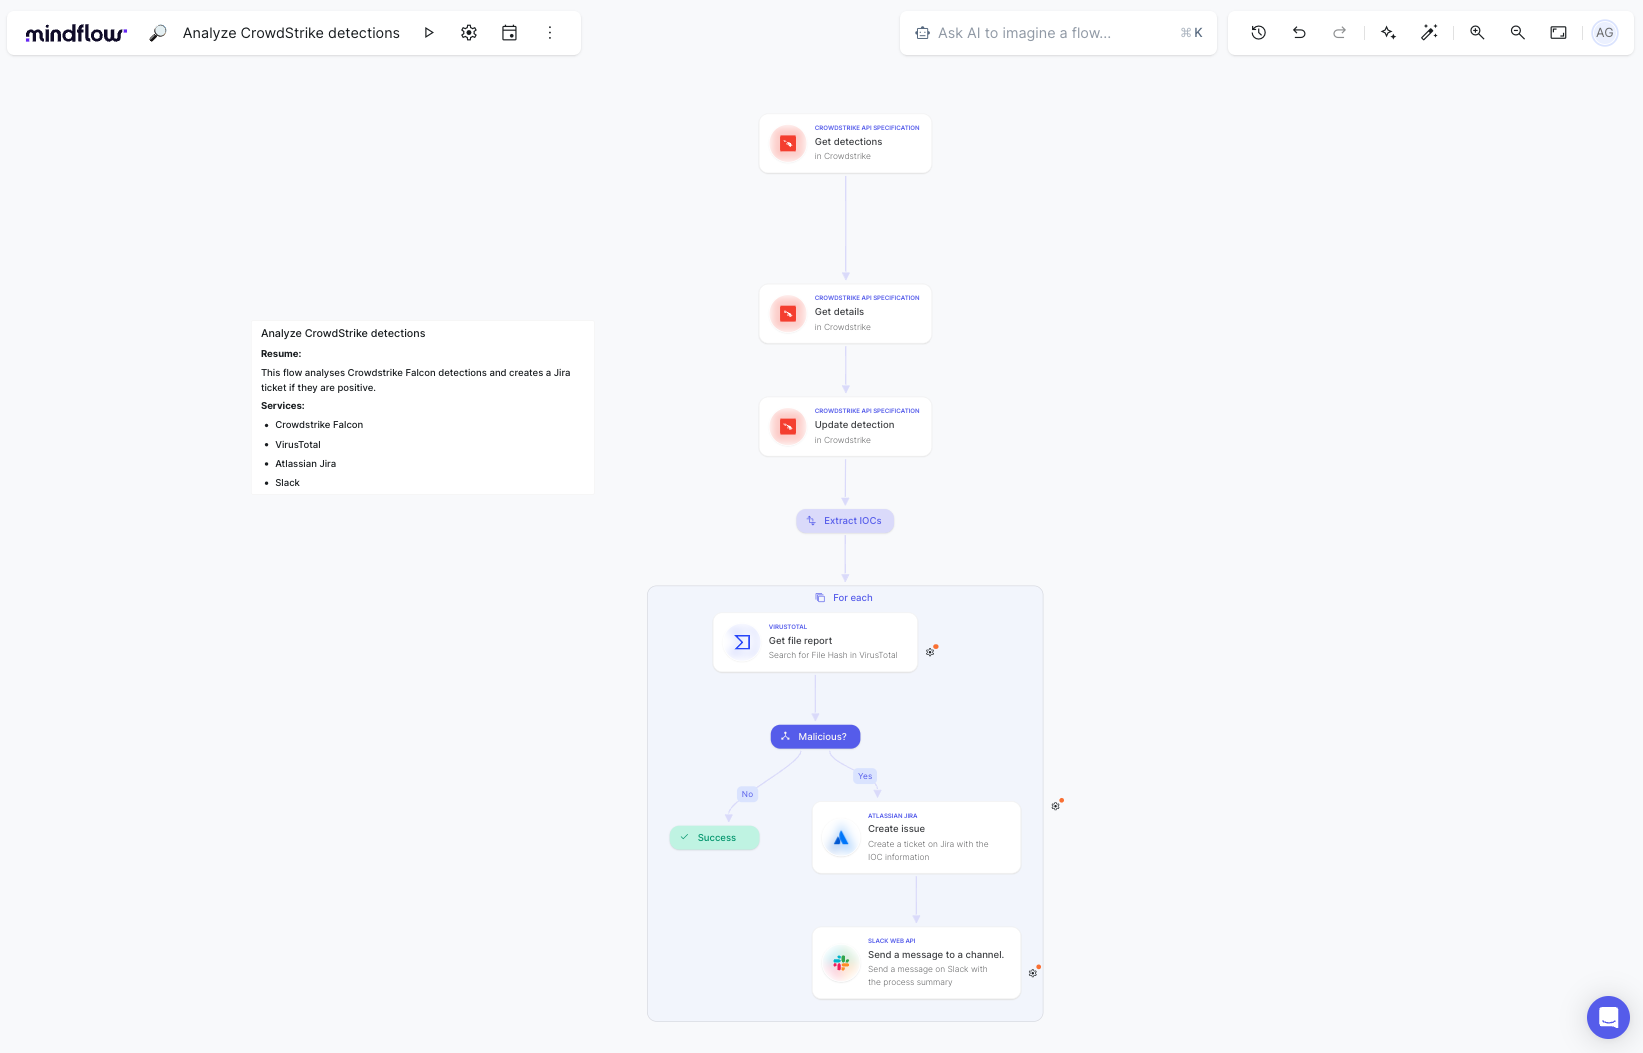The image size is (1643, 1053).
Task: Select the Malicious? condition node
Action: (815, 737)
